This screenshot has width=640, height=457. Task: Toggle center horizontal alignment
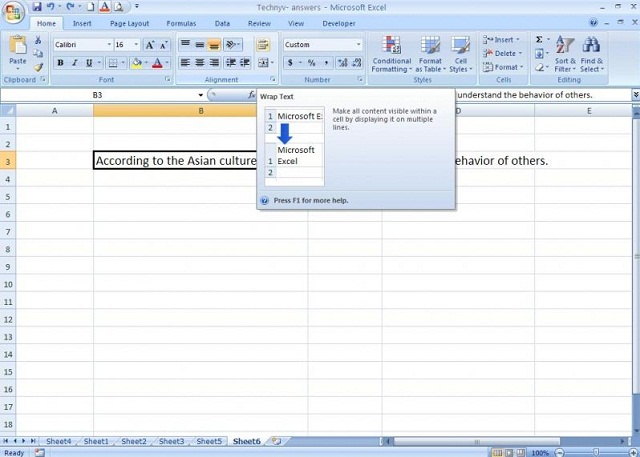click(x=200, y=63)
